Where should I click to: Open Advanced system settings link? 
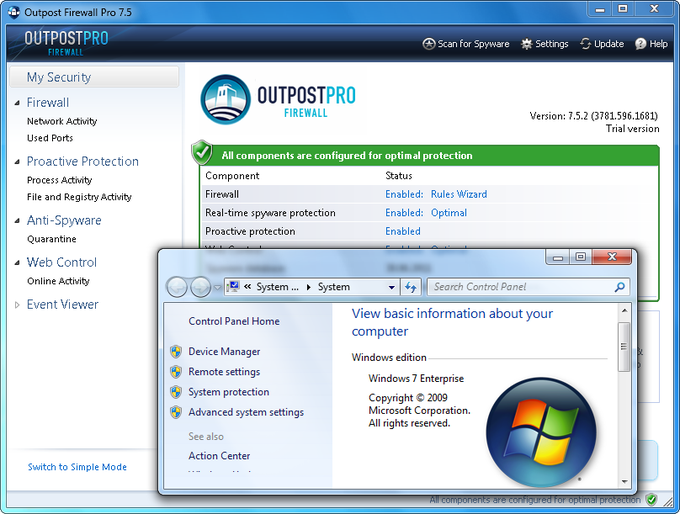click(246, 412)
